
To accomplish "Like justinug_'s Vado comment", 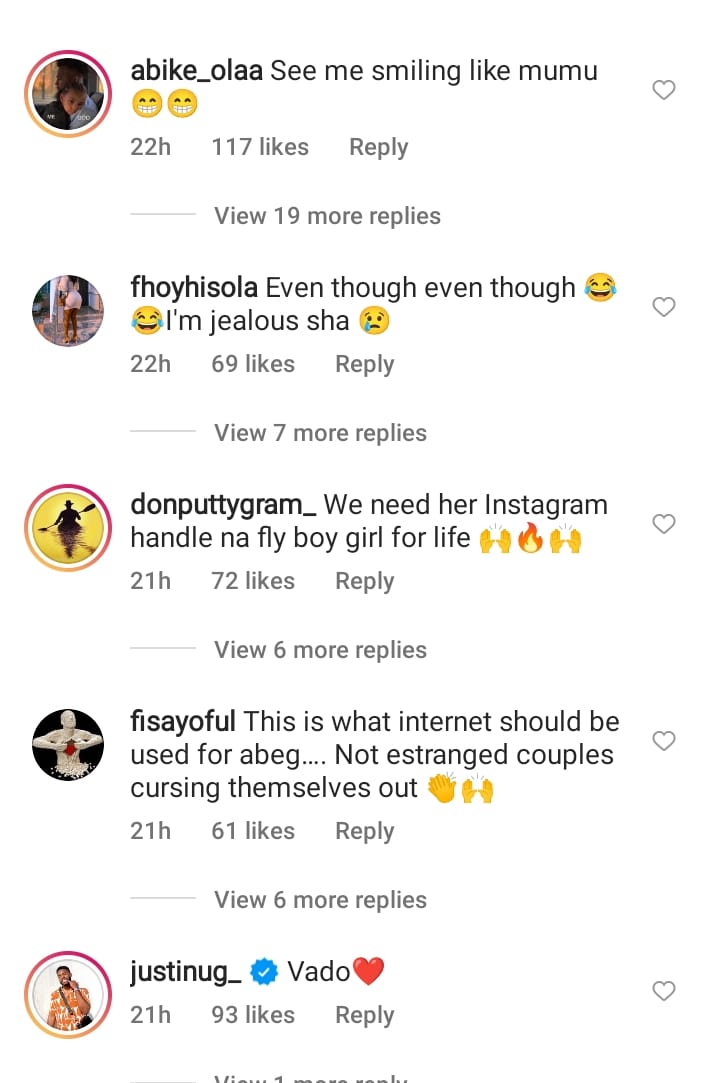I will pyautogui.click(x=664, y=991).
